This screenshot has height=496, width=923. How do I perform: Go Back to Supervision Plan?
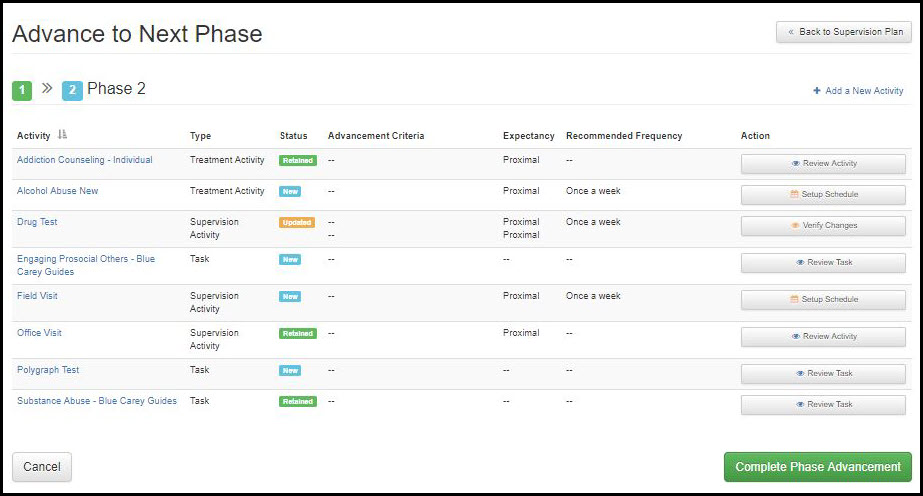pyautogui.click(x=843, y=32)
